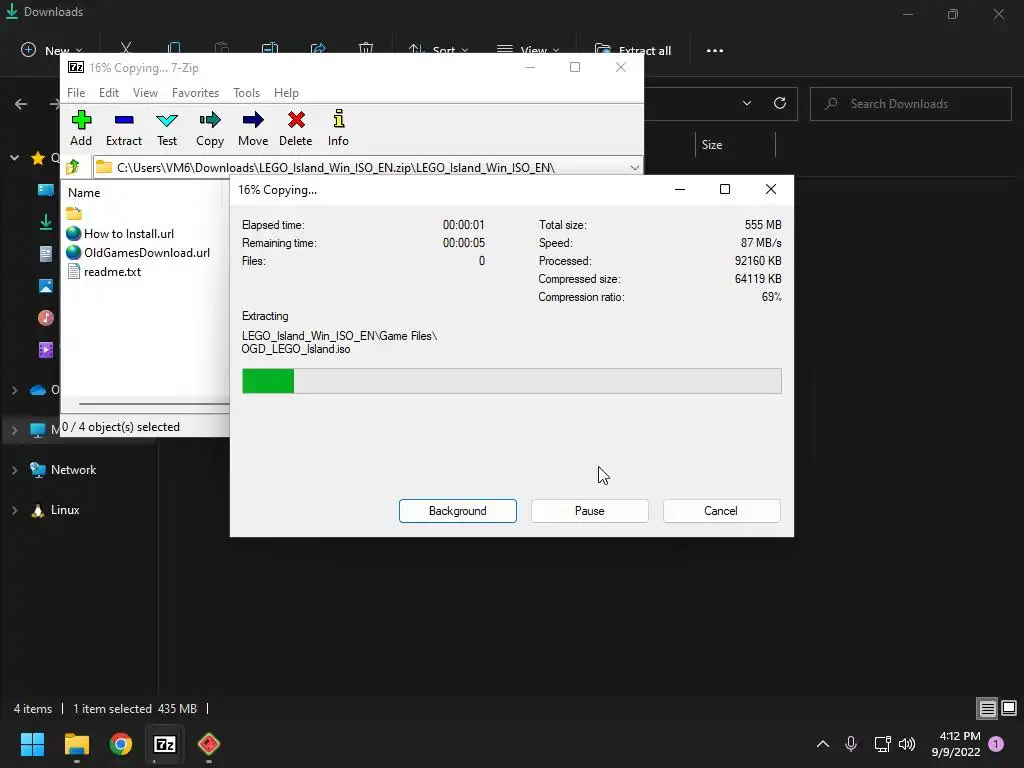Open the Music quick access icon
Screen dimensions: 1024x768
pyautogui.click(x=46, y=318)
